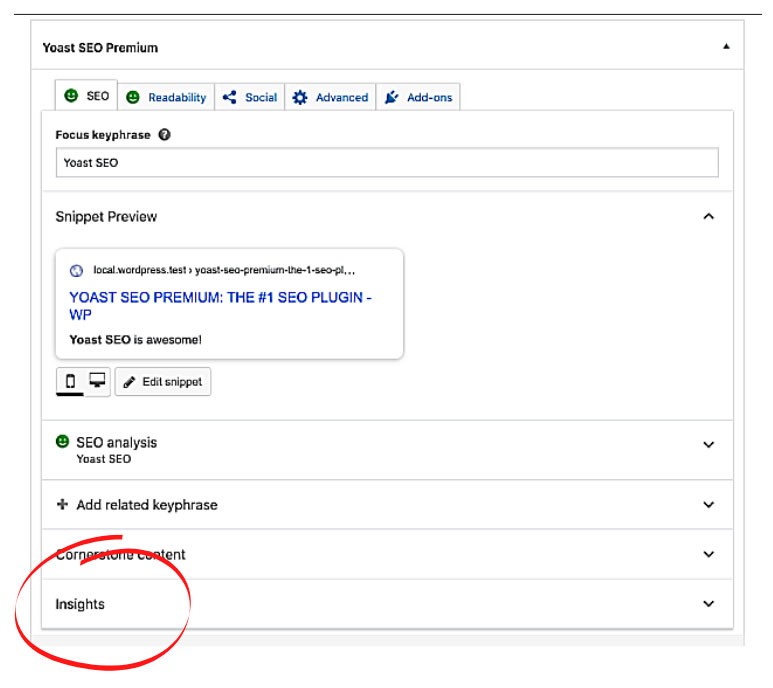The image size is (773, 688).
Task: Click the globe favicon in snippet preview
Action: [x=76, y=270]
